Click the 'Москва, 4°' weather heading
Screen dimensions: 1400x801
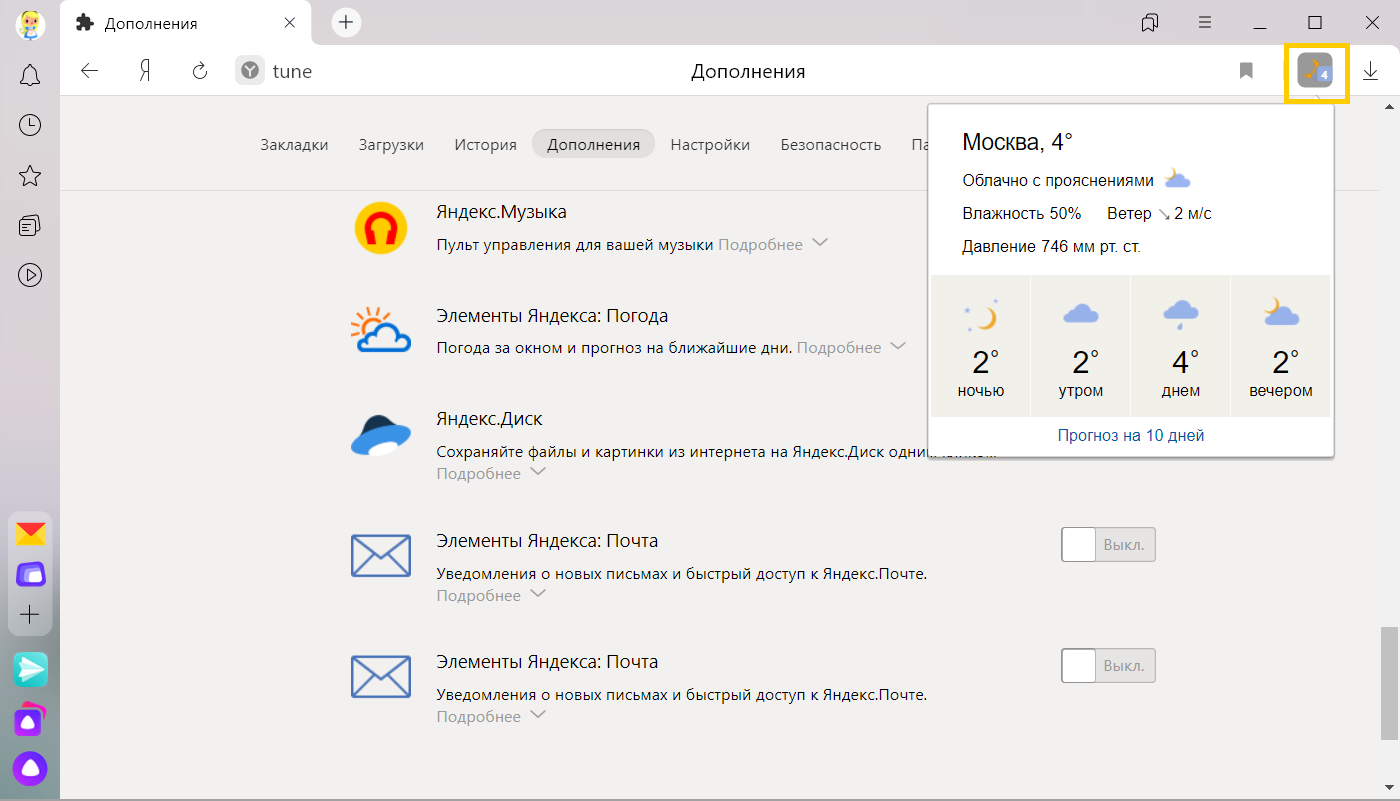1017,142
